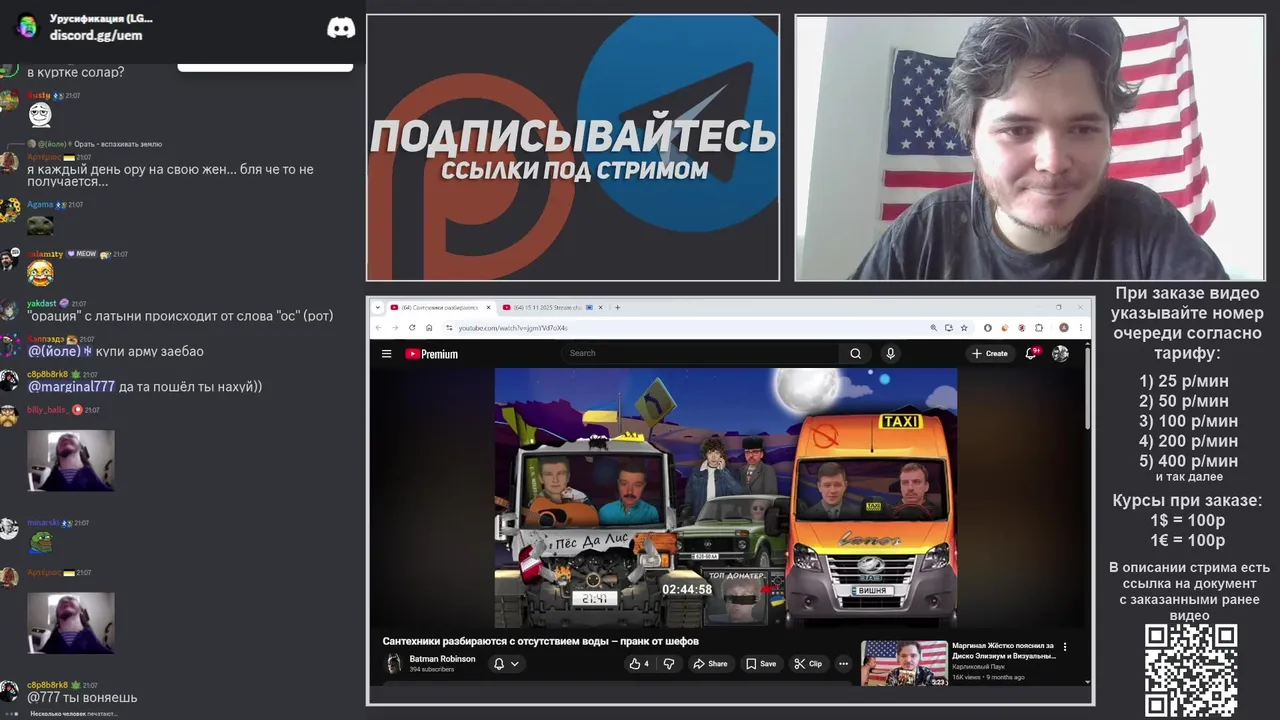1280x720 pixels.
Task: Open options for suggested Маргинал video
Action: click(1065, 647)
